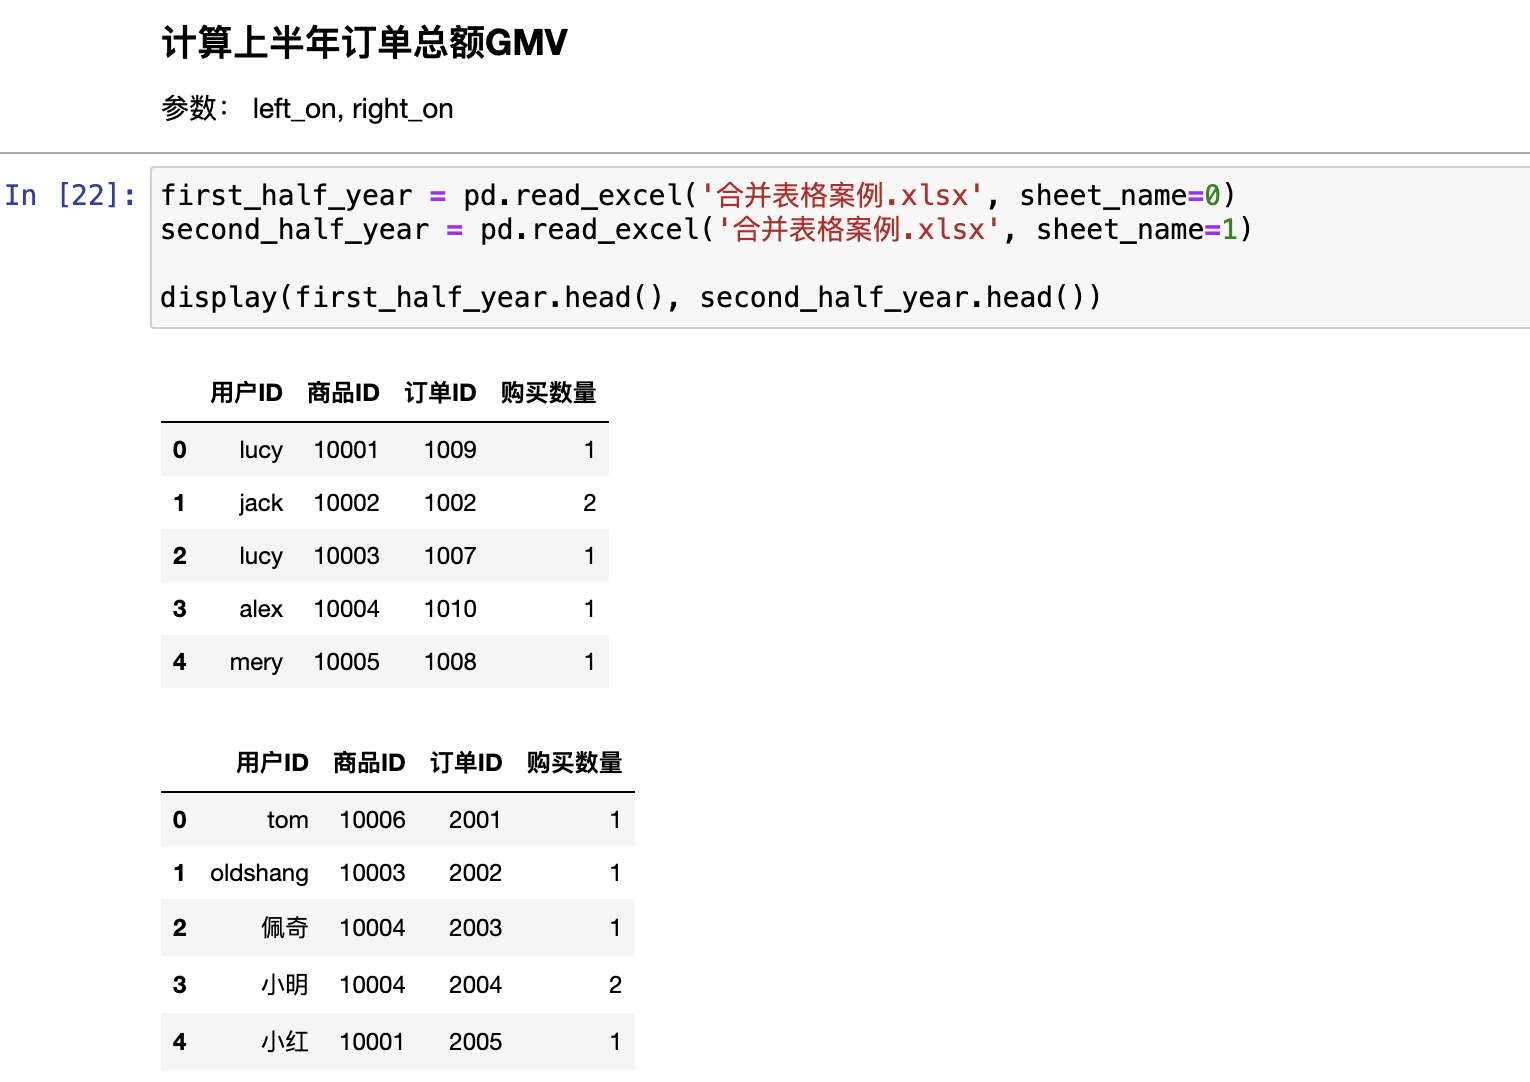Click product ID 10002 cell
This screenshot has width=1530, height=1082.
click(x=346, y=503)
